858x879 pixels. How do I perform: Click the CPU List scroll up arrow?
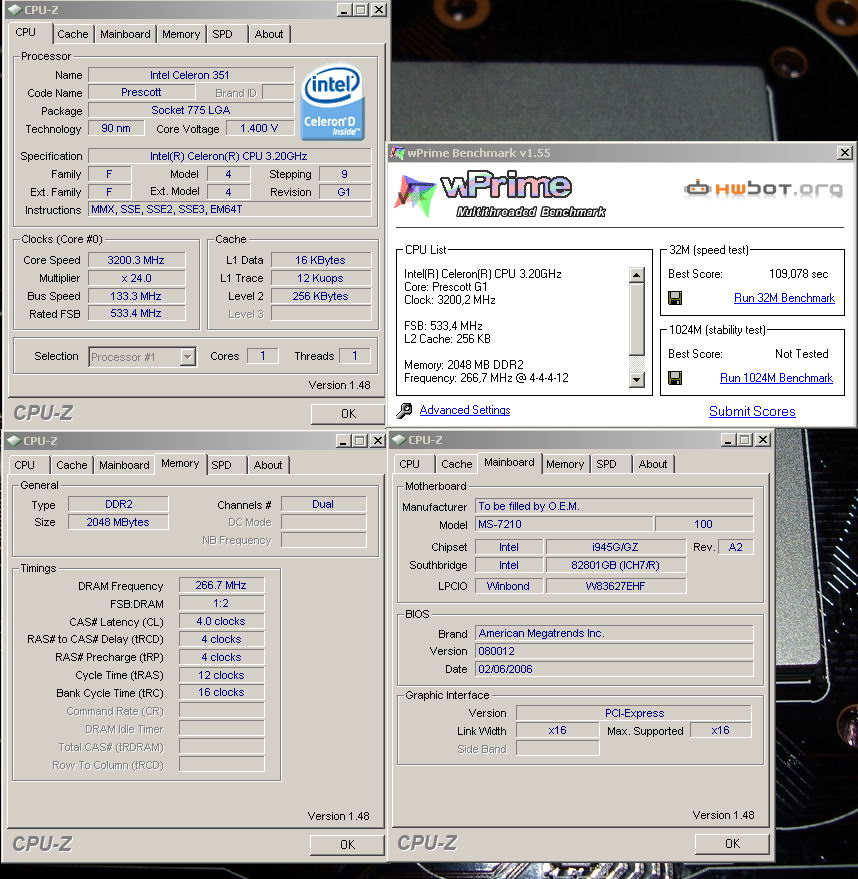pyautogui.click(x=637, y=275)
